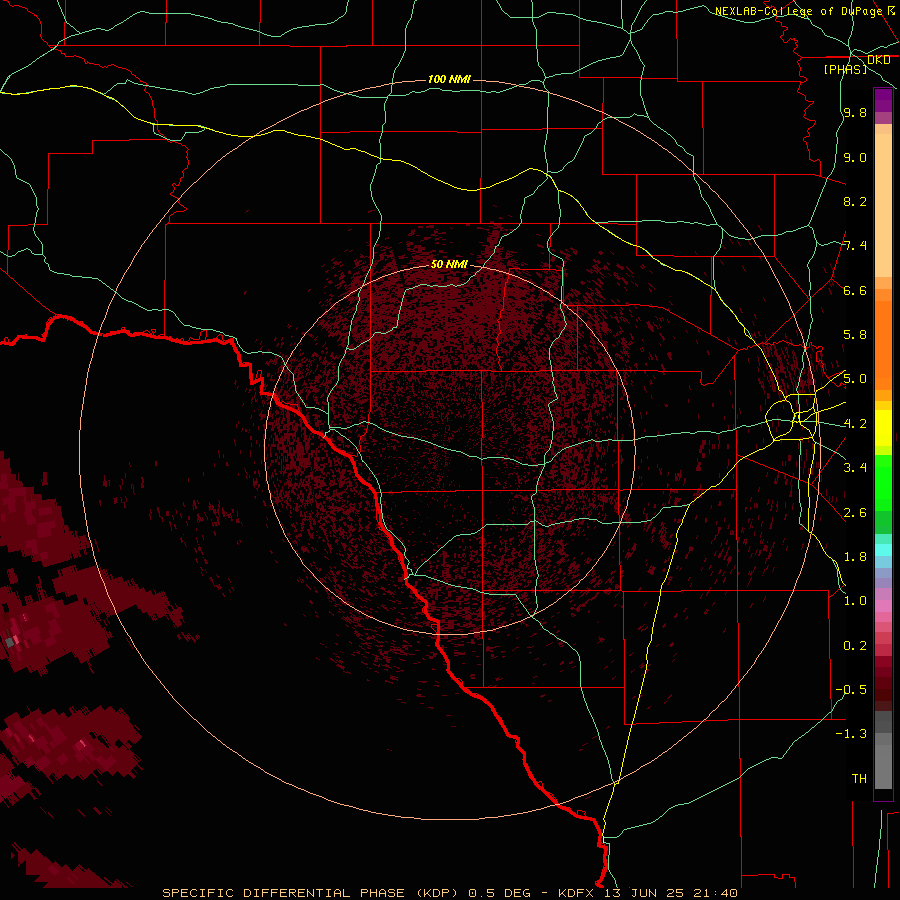
Task: Click the 1.0 value on color scale
Action: click(x=855, y=601)
